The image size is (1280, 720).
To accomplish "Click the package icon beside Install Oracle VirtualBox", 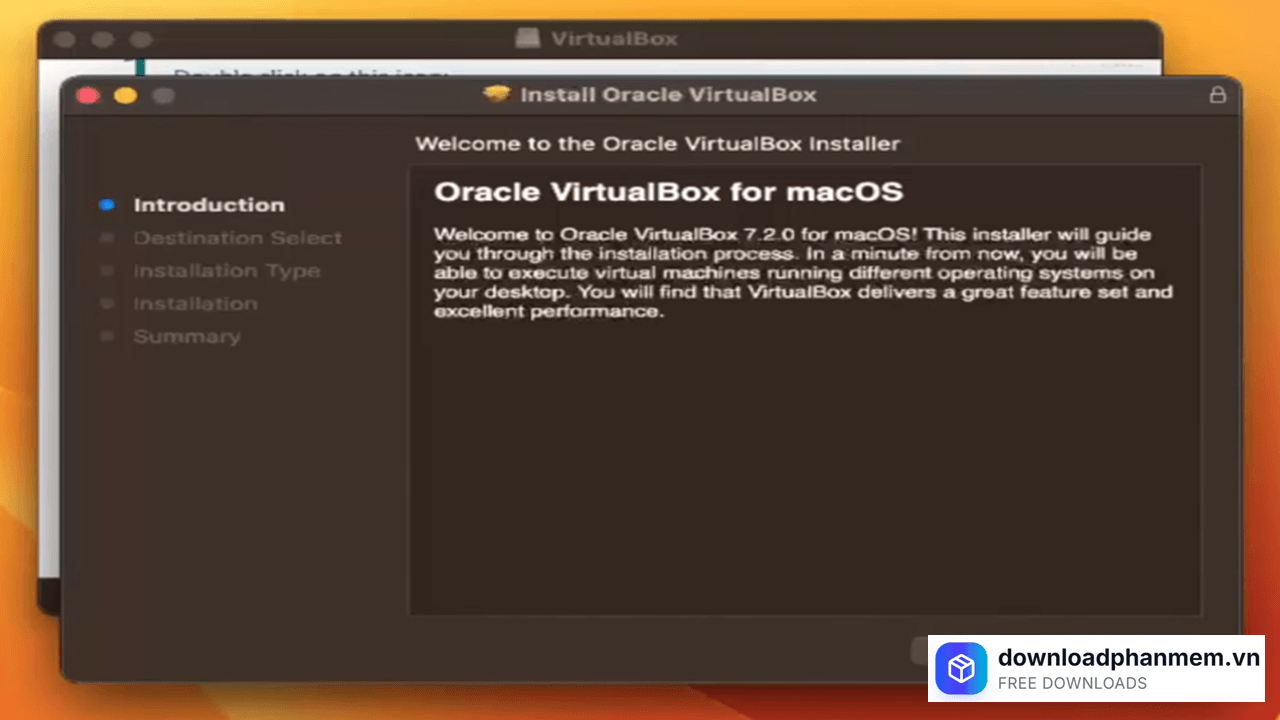I will (x=496, y=95).
